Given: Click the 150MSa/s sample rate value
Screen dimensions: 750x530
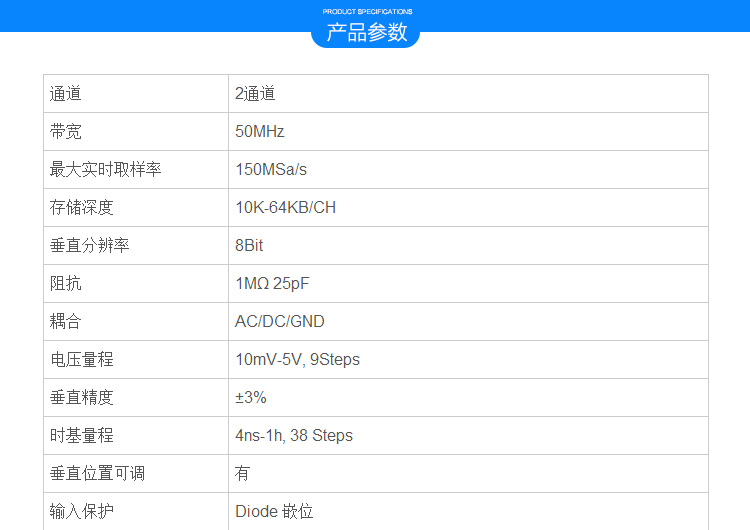Looking at the screenshot, I should pos(271,170).
